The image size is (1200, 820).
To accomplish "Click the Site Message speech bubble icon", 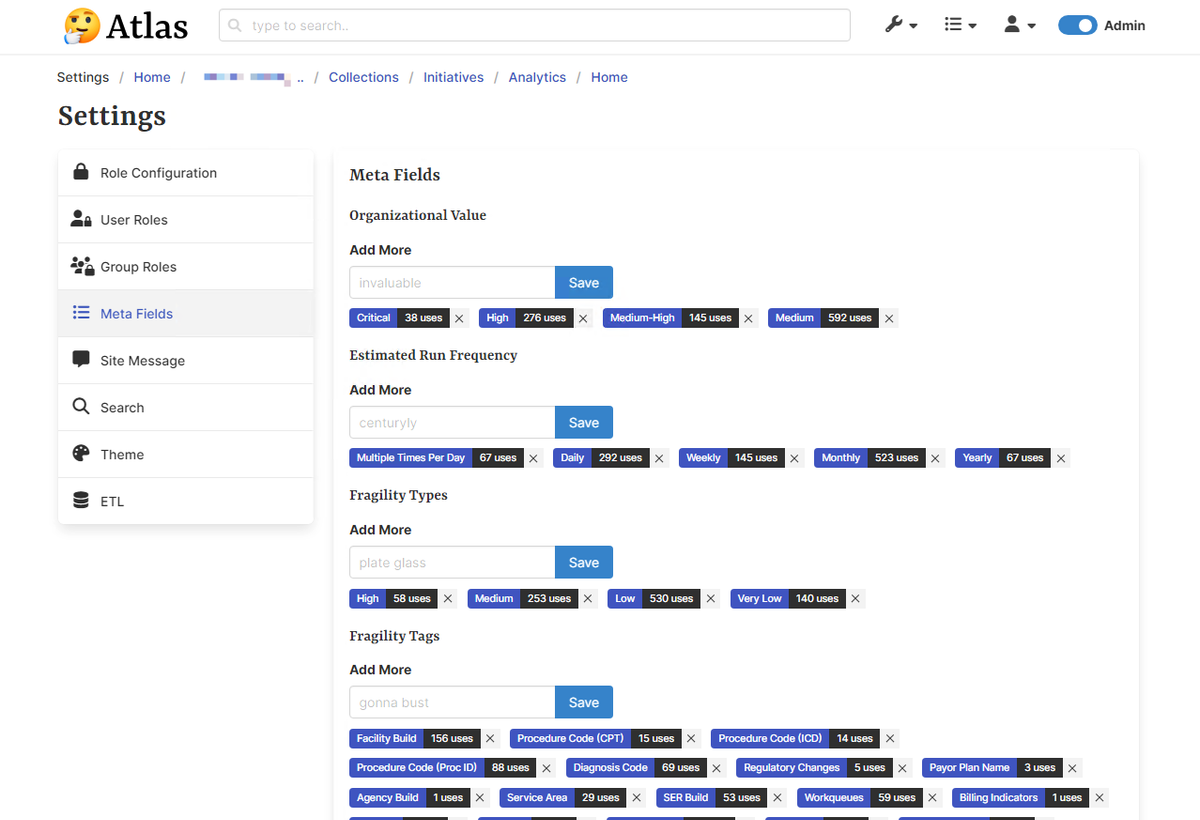I will pos(81,360).
